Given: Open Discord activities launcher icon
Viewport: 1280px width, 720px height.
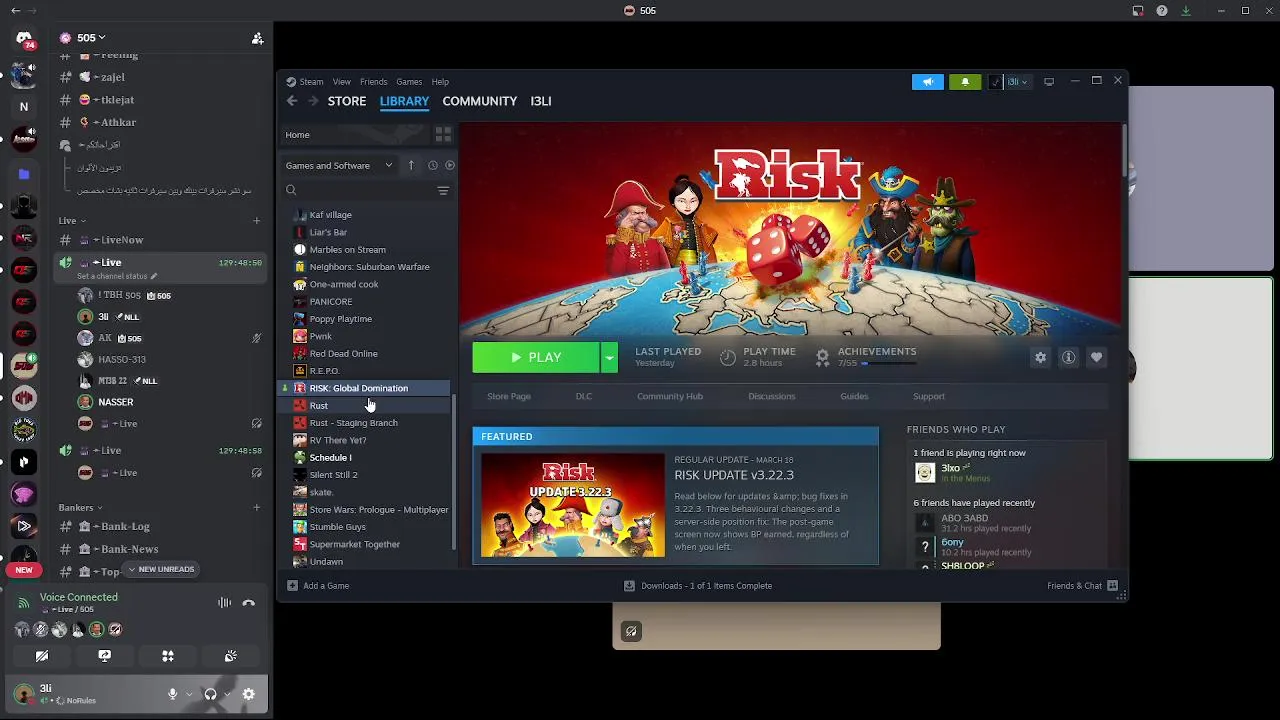Looking at the screenshot, I should click(x=168, y=656).
